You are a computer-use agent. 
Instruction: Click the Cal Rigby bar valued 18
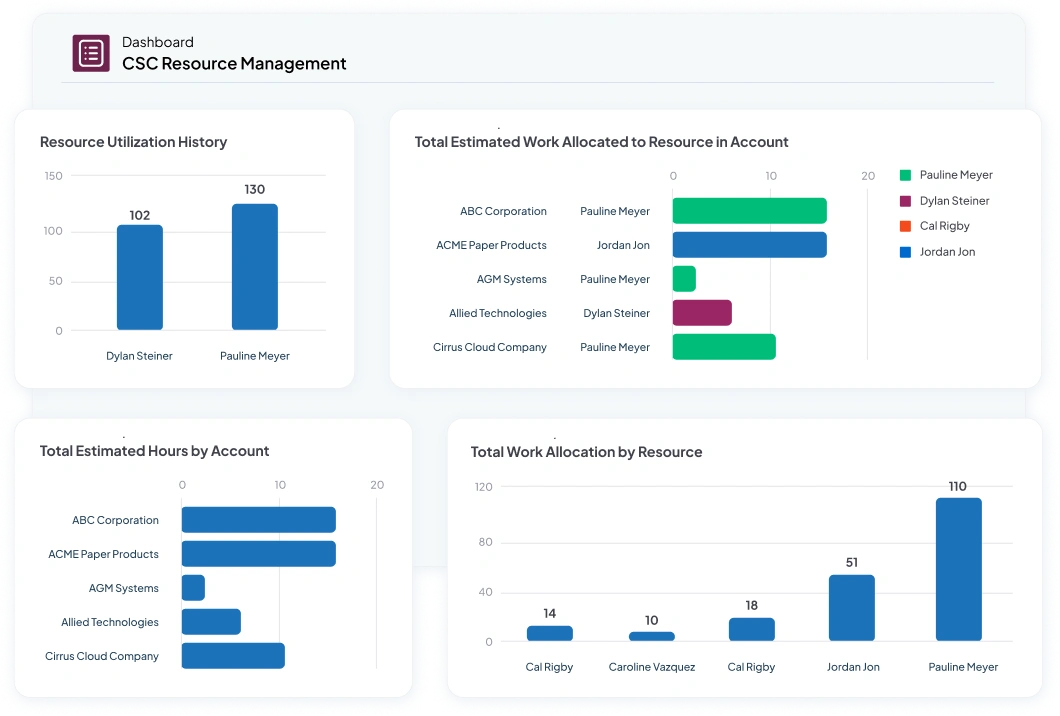tap(751, 629)
